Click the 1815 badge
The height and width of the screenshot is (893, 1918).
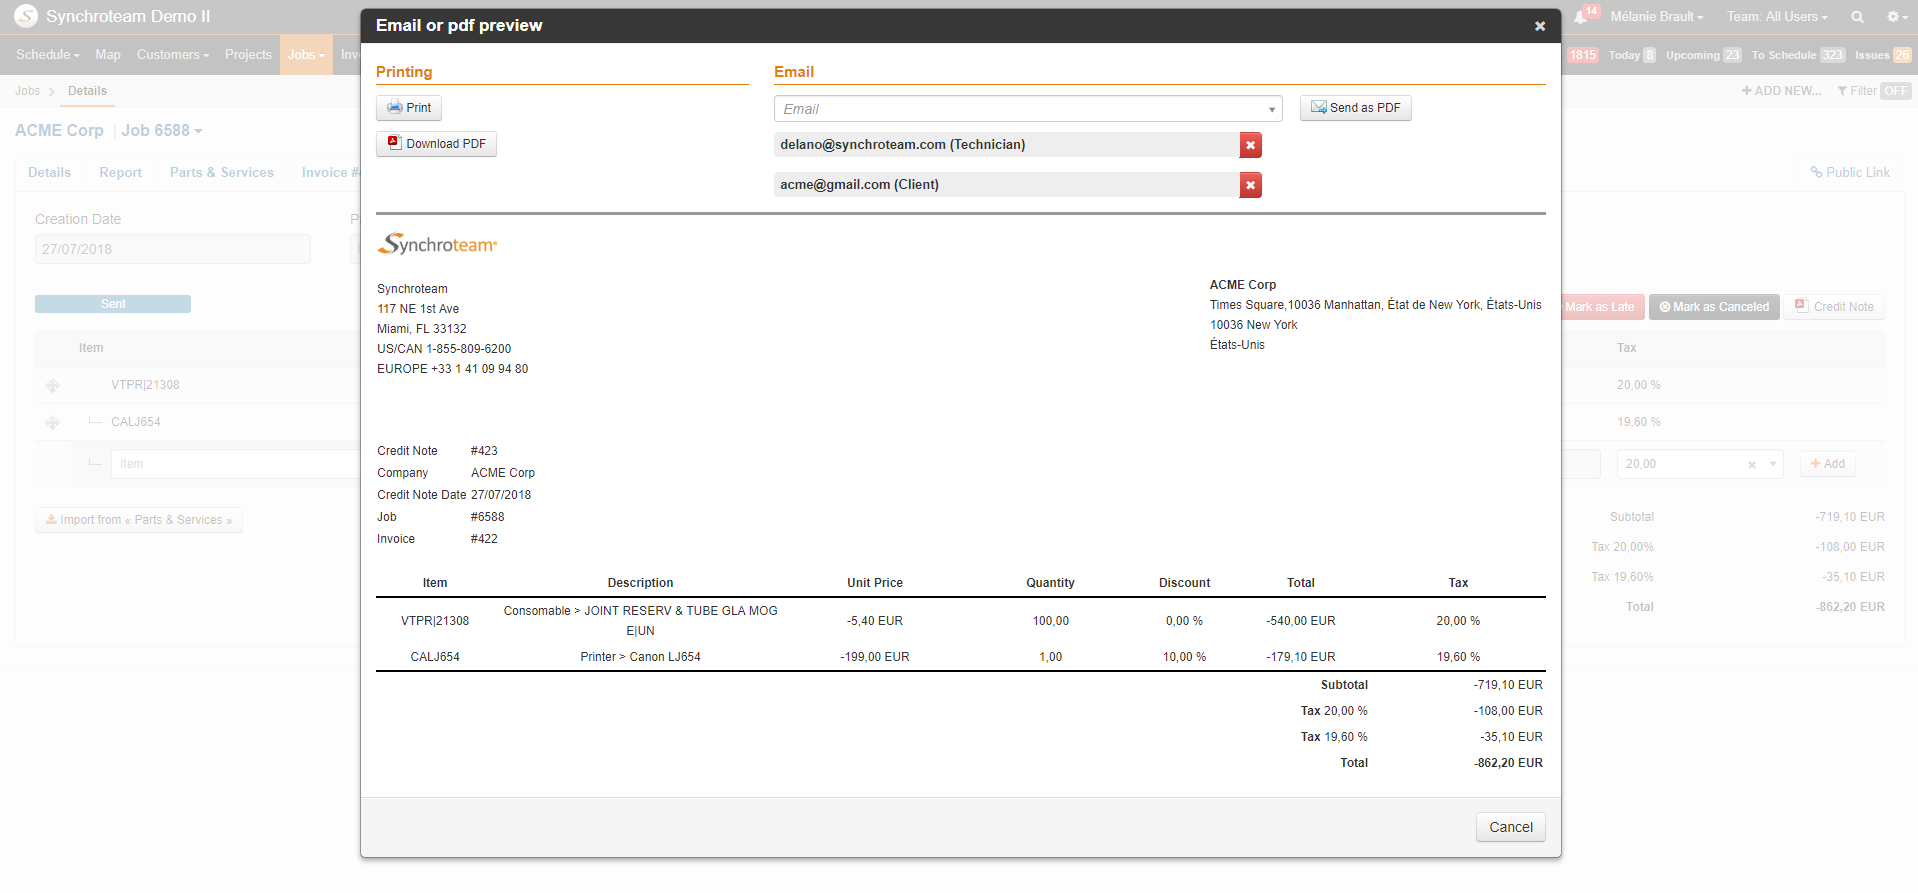tap(1582, 55)
